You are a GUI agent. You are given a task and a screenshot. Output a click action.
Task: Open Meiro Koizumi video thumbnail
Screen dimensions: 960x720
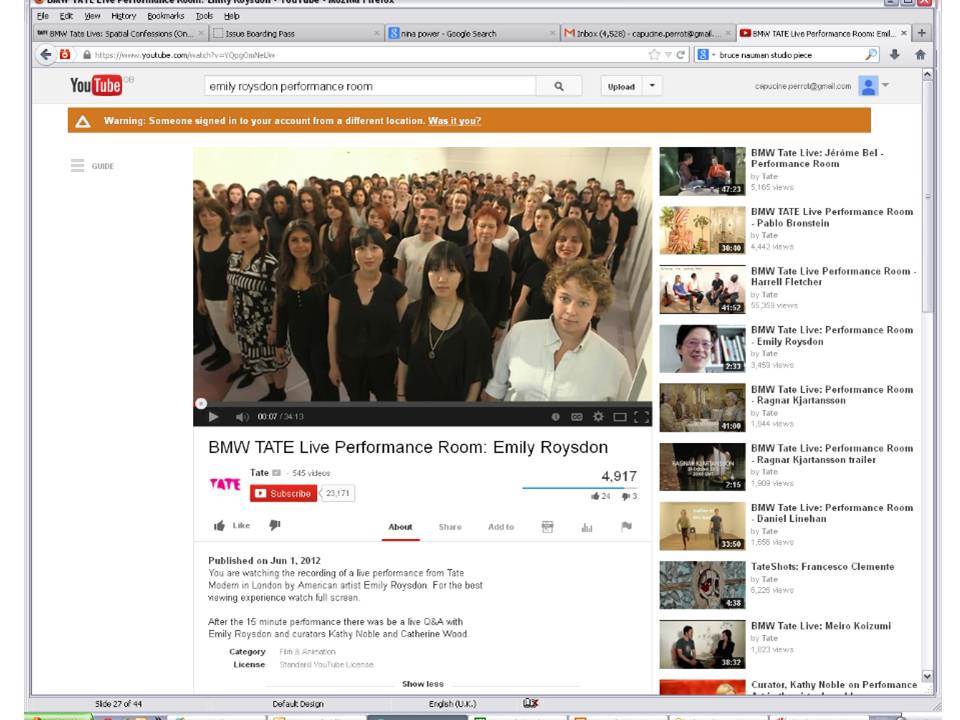pos(702,645)
